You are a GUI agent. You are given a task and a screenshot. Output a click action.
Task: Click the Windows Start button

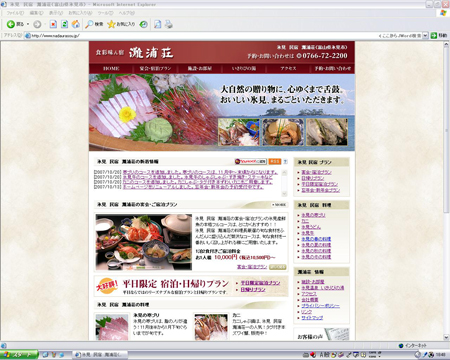coord(19,355)
